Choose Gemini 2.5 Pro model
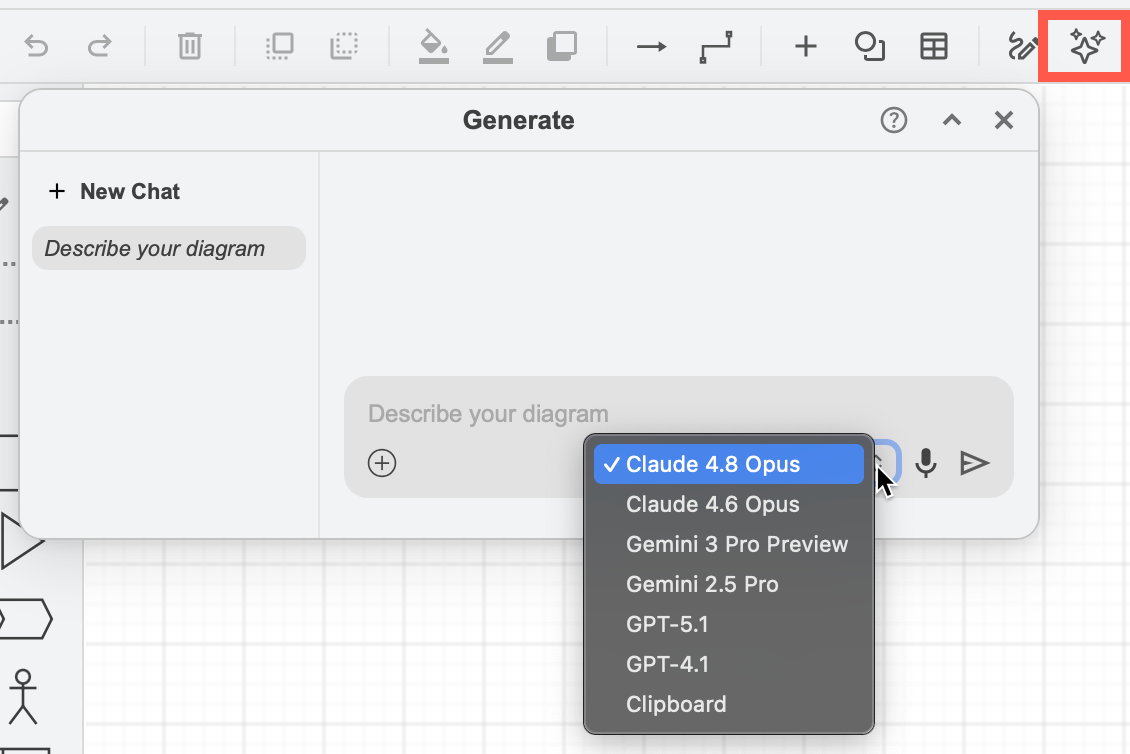The image size is (1130, 754). click(729, 584)
